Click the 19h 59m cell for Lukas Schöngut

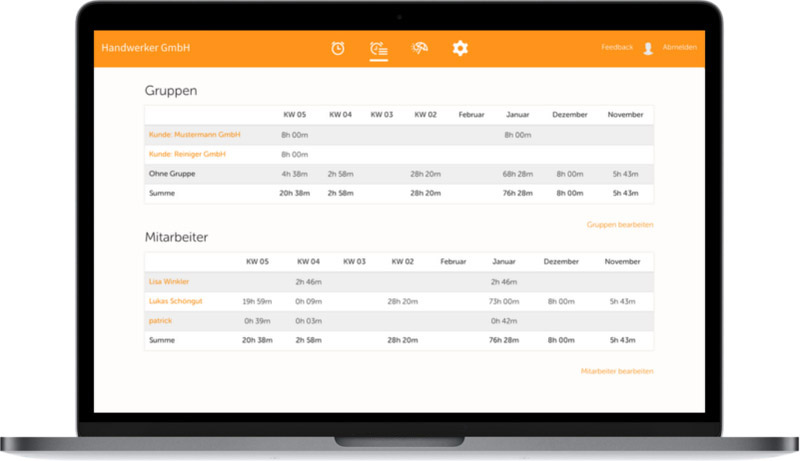[257, 301]
